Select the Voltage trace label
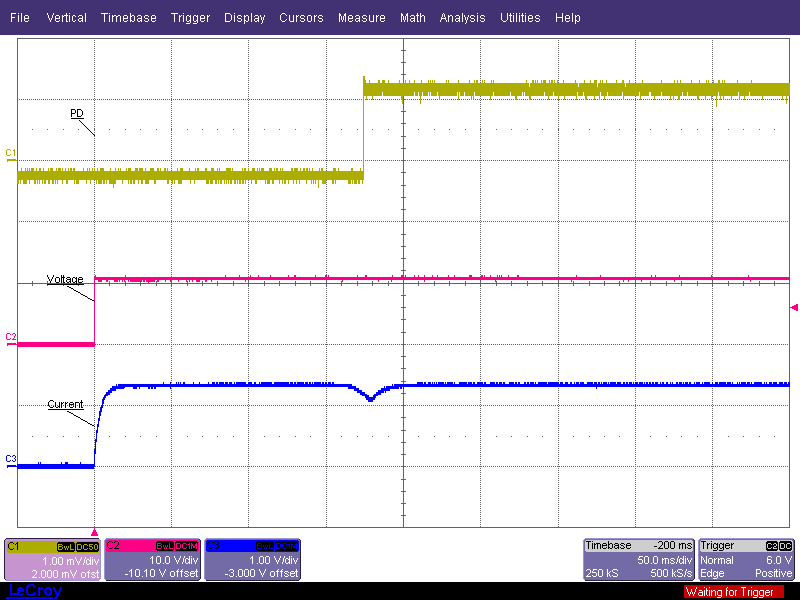 (x=65, y=279)
